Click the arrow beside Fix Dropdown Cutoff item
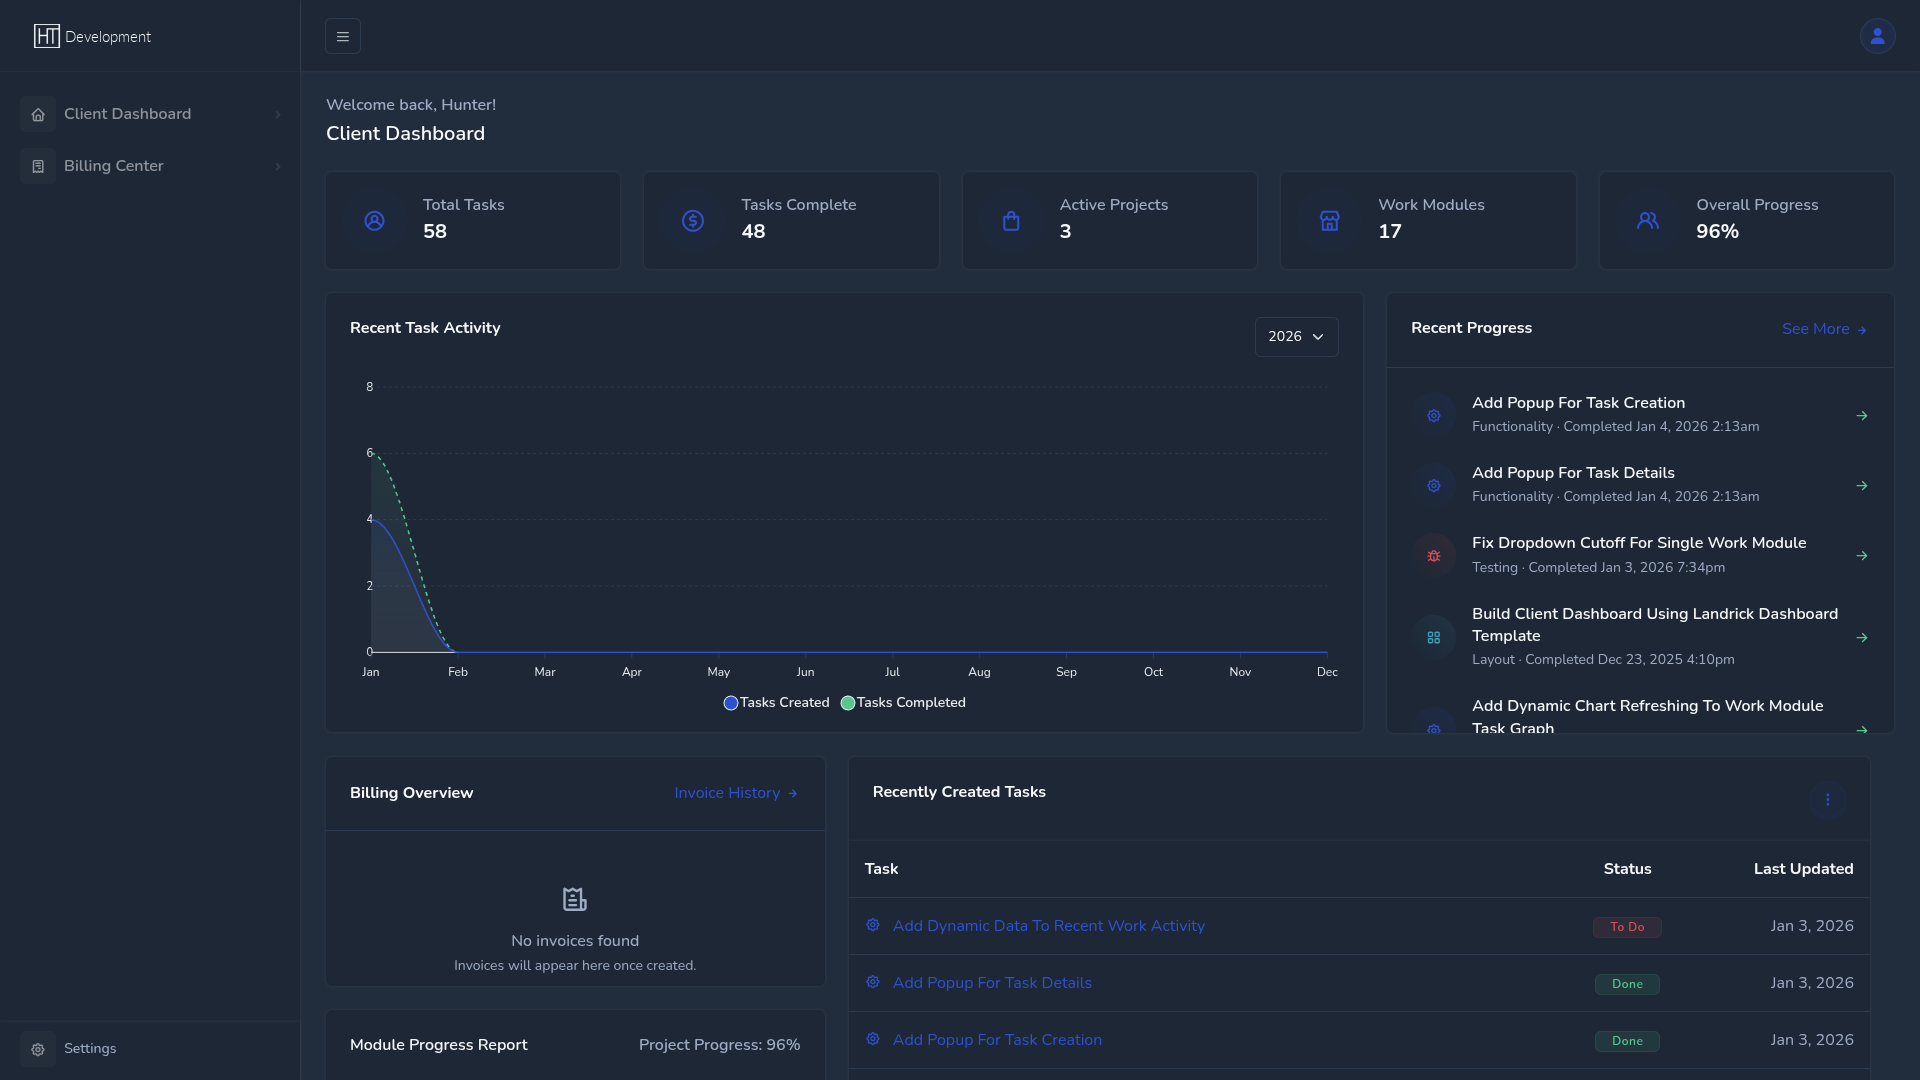1920x1080 pixels. tap(1861, 556)
